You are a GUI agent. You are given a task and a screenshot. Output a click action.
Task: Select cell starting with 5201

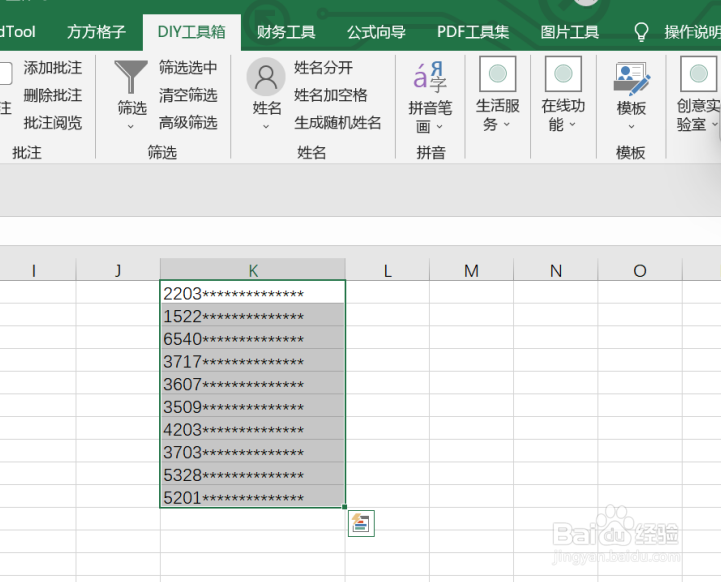(253, 496)
